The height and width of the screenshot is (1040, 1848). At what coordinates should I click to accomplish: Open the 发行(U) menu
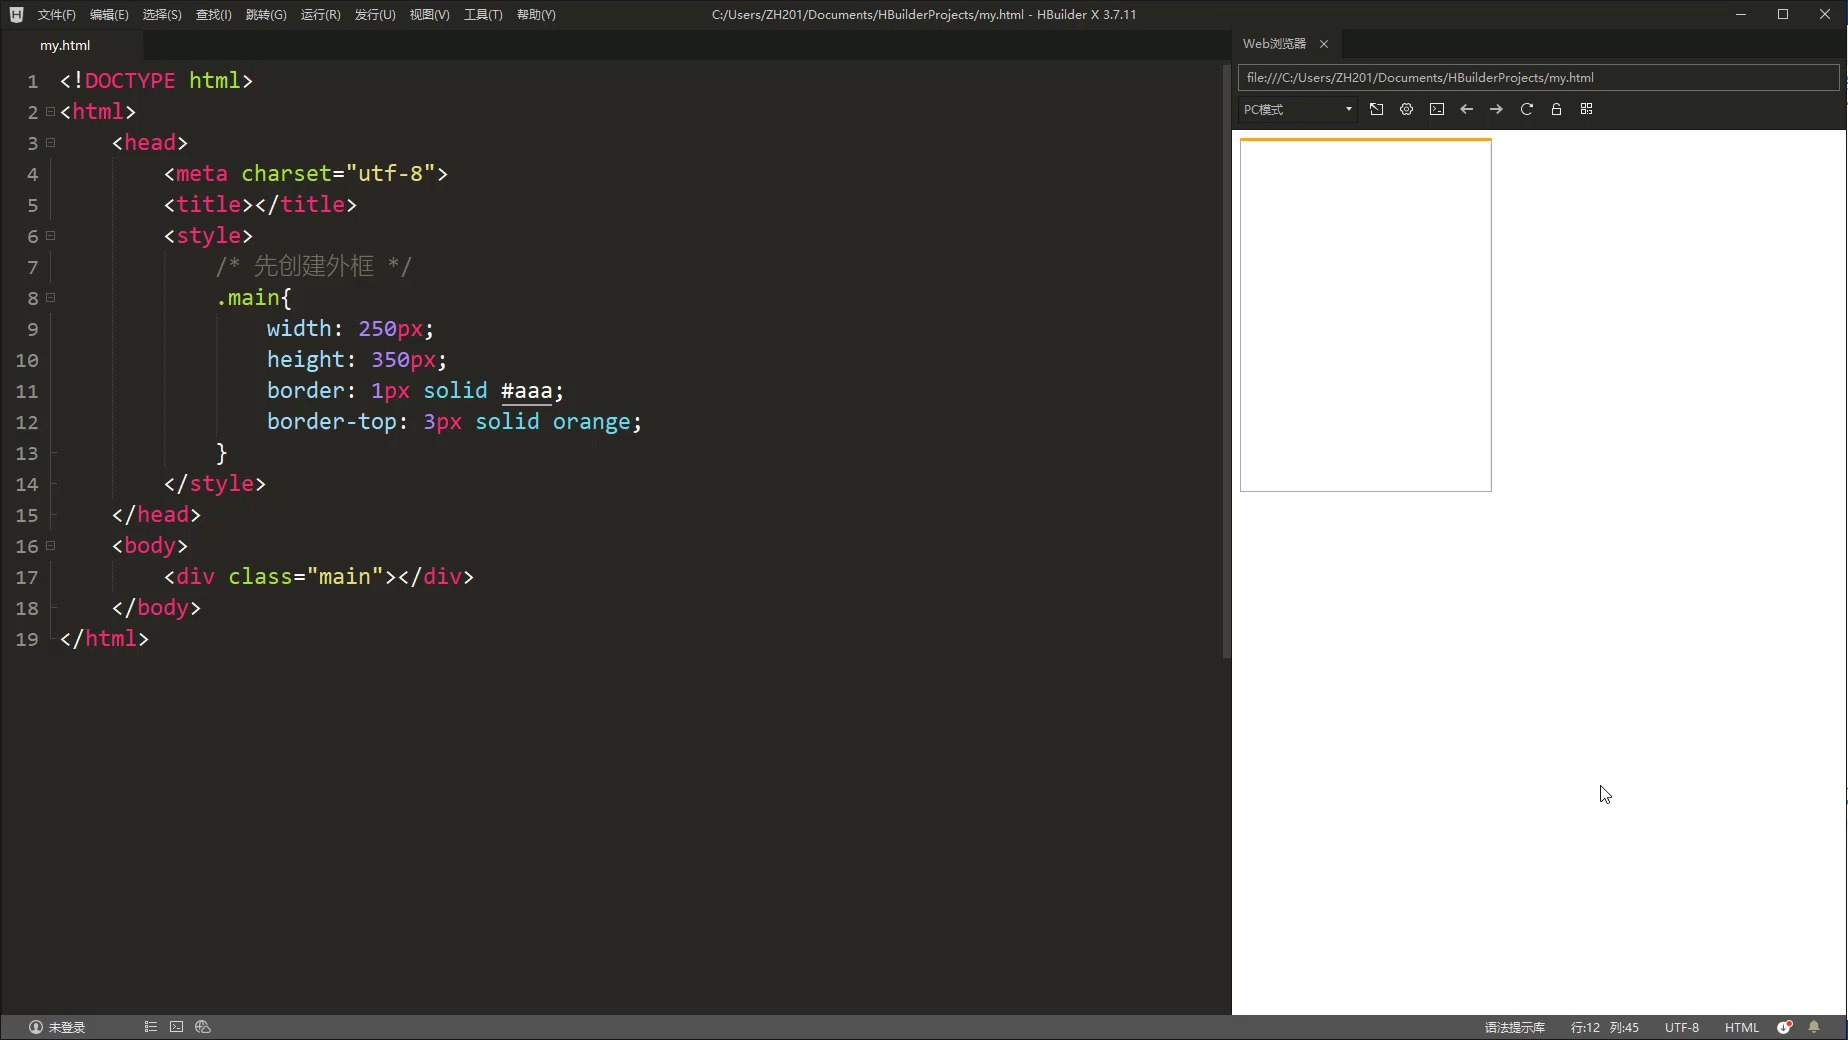pyautogui.click(x=375, y=14)
